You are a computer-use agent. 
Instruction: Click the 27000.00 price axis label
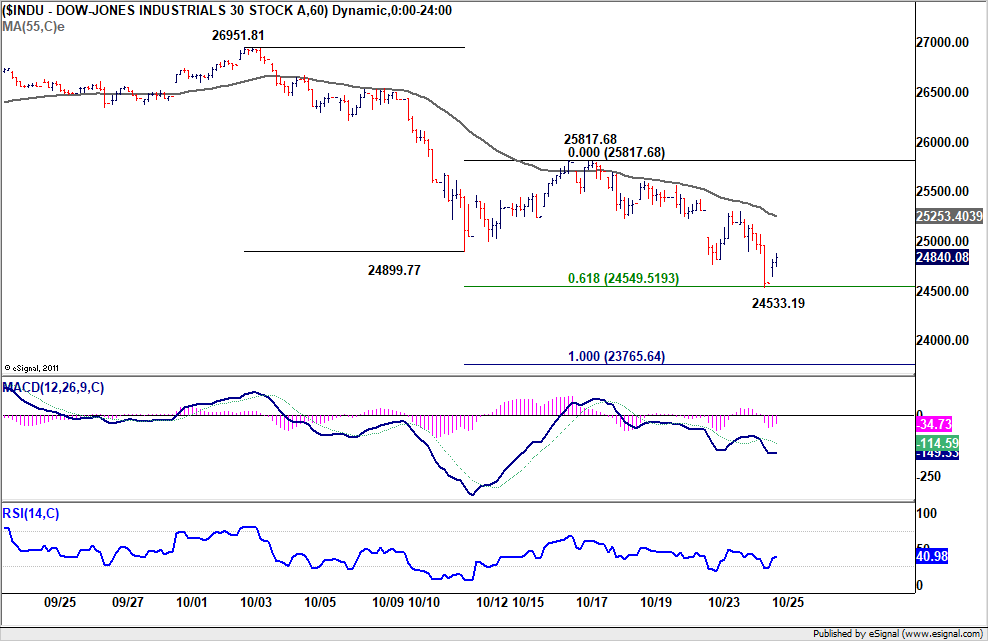(x=942, y=43)
